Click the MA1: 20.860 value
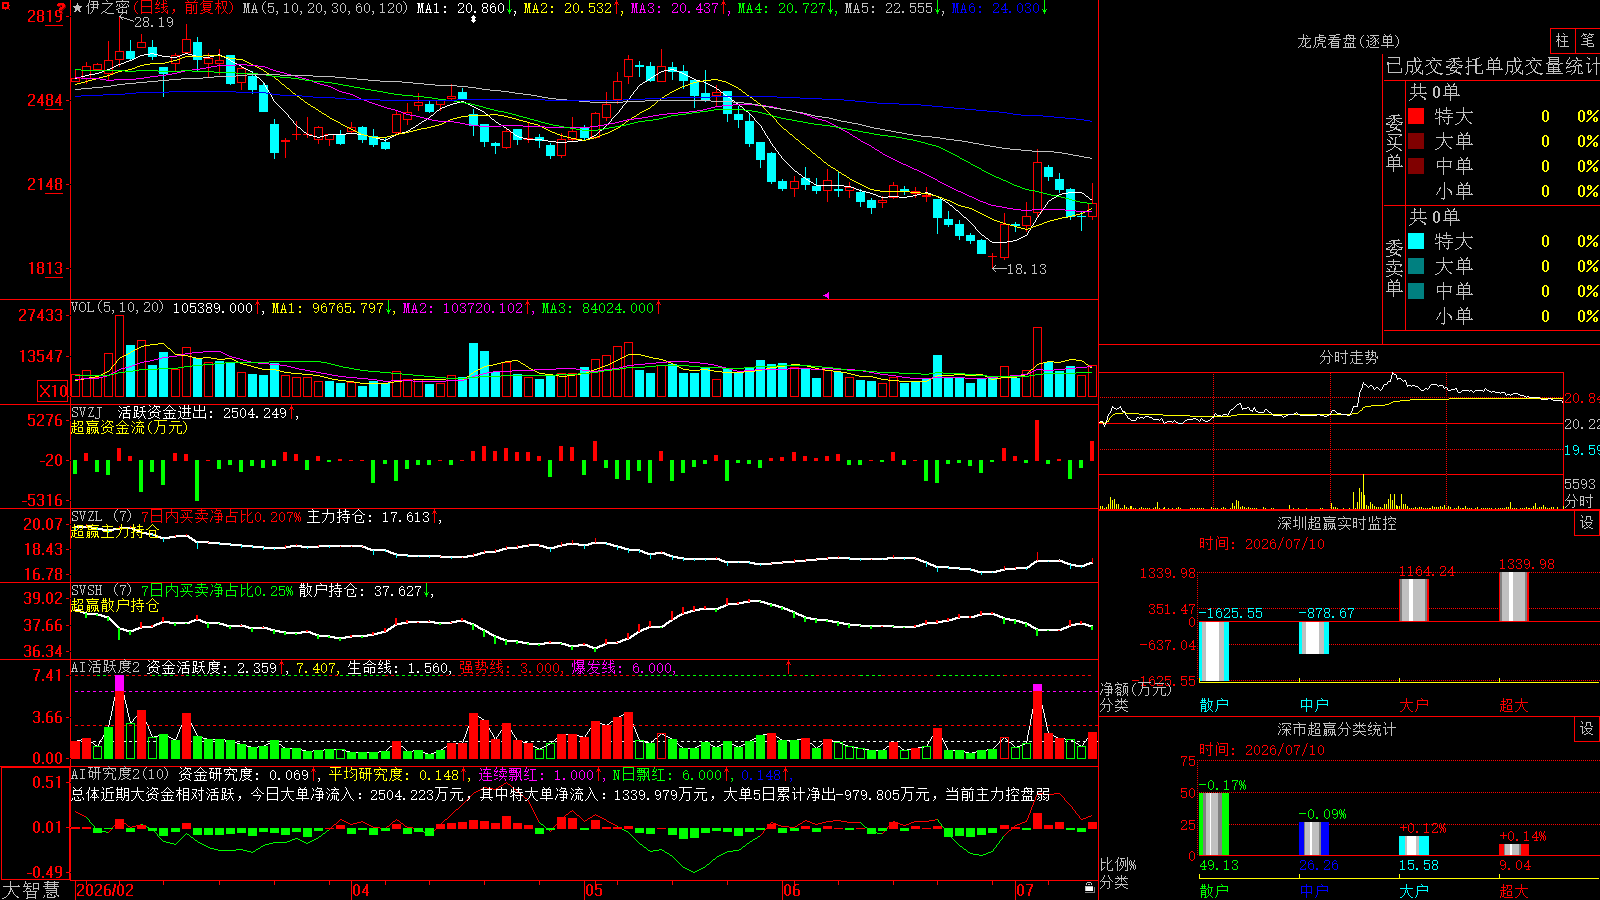 (x=465, y=8)
